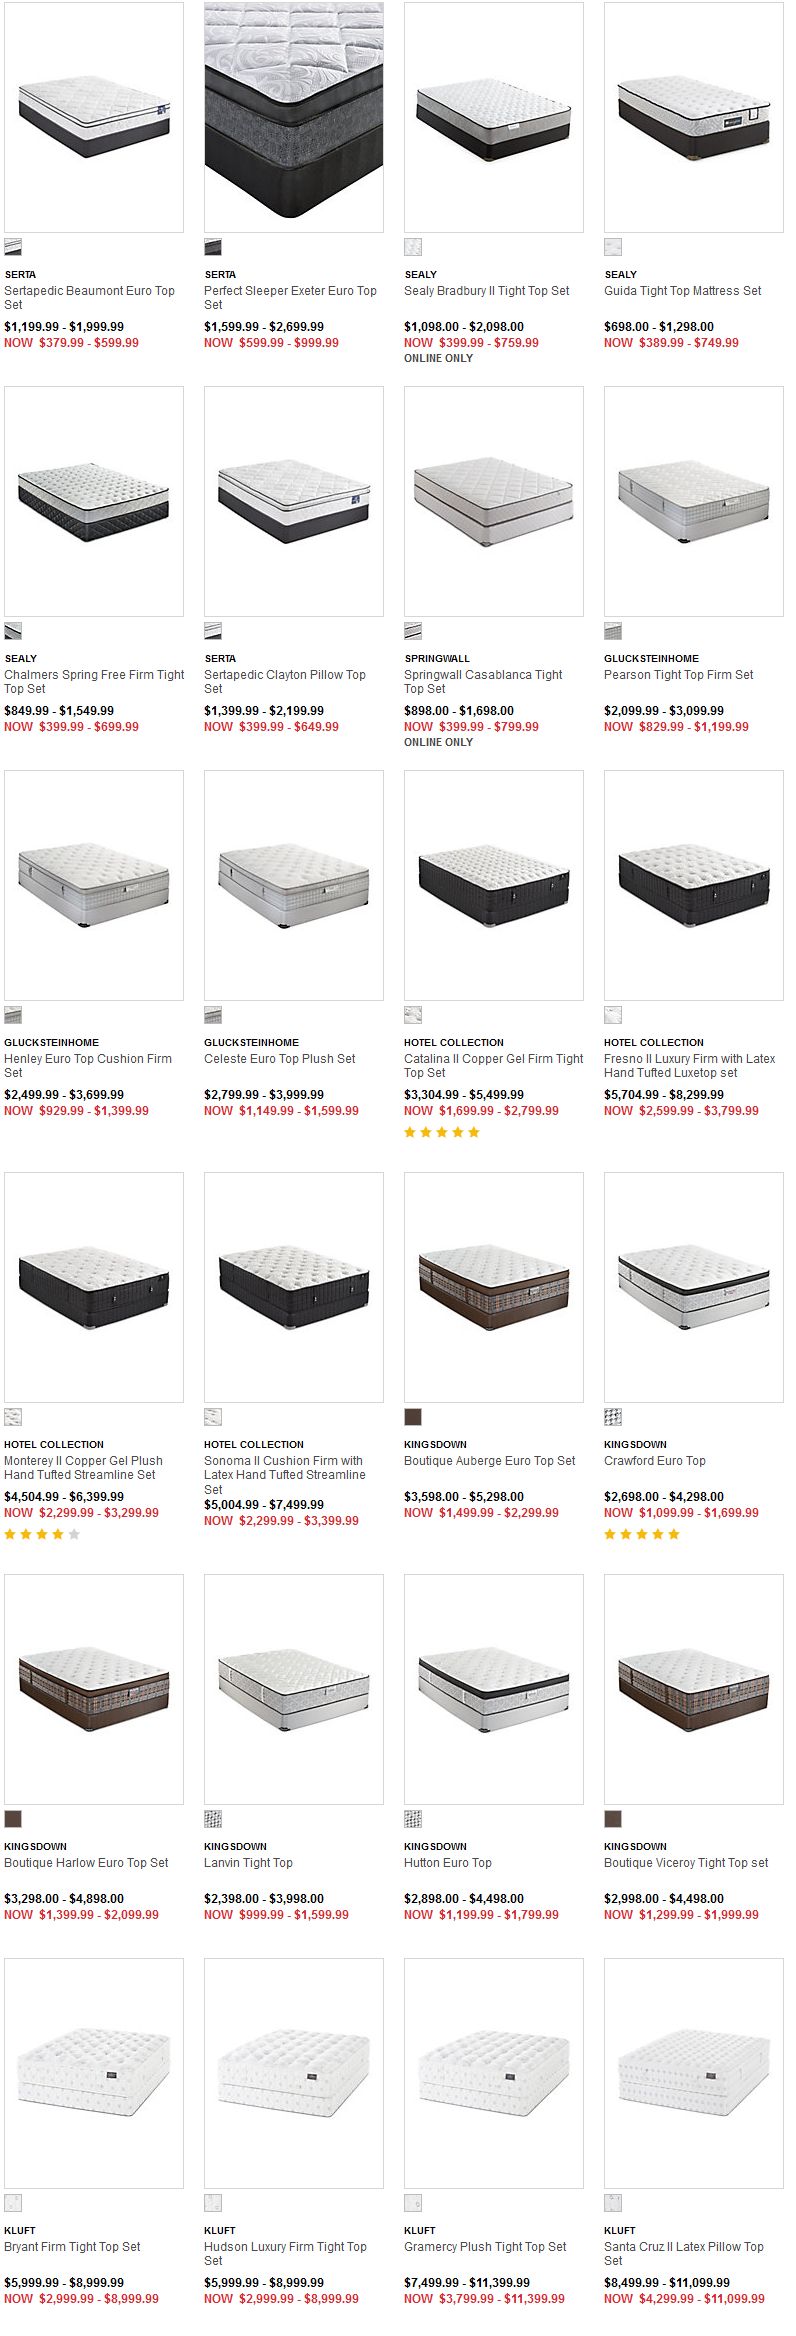Pick the brown swatch for Boutique Auberge Euro Top
Image resolution: width=796 pixels, height=2336 pixels.
(413, 1417)
